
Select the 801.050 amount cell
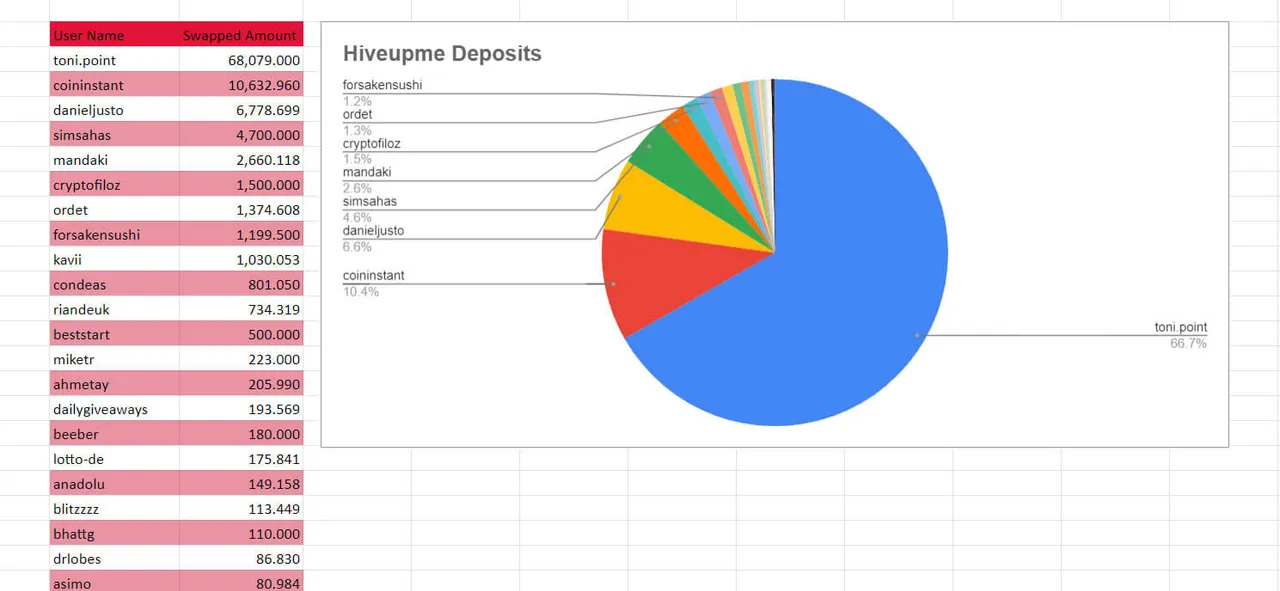click(241, 285)
